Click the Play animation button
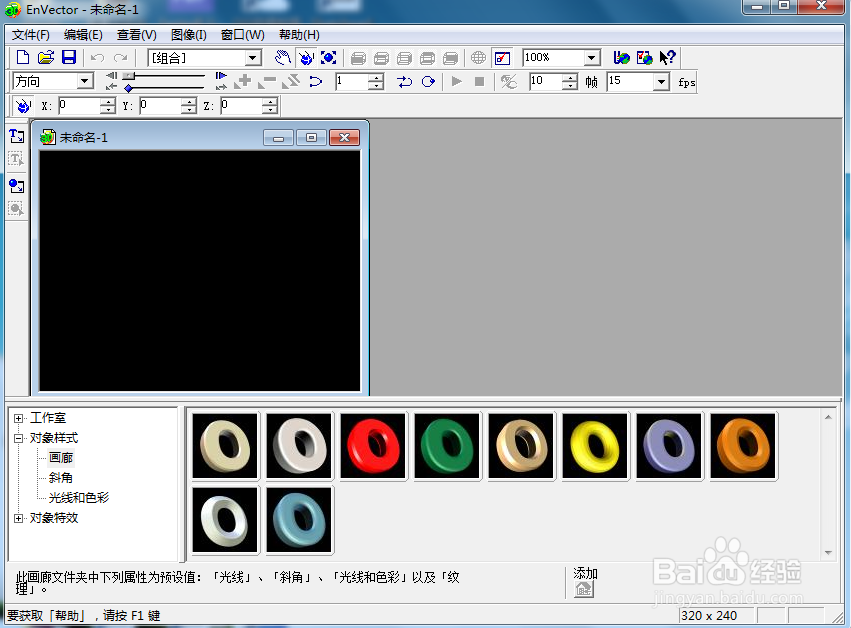 click(456, 81)
